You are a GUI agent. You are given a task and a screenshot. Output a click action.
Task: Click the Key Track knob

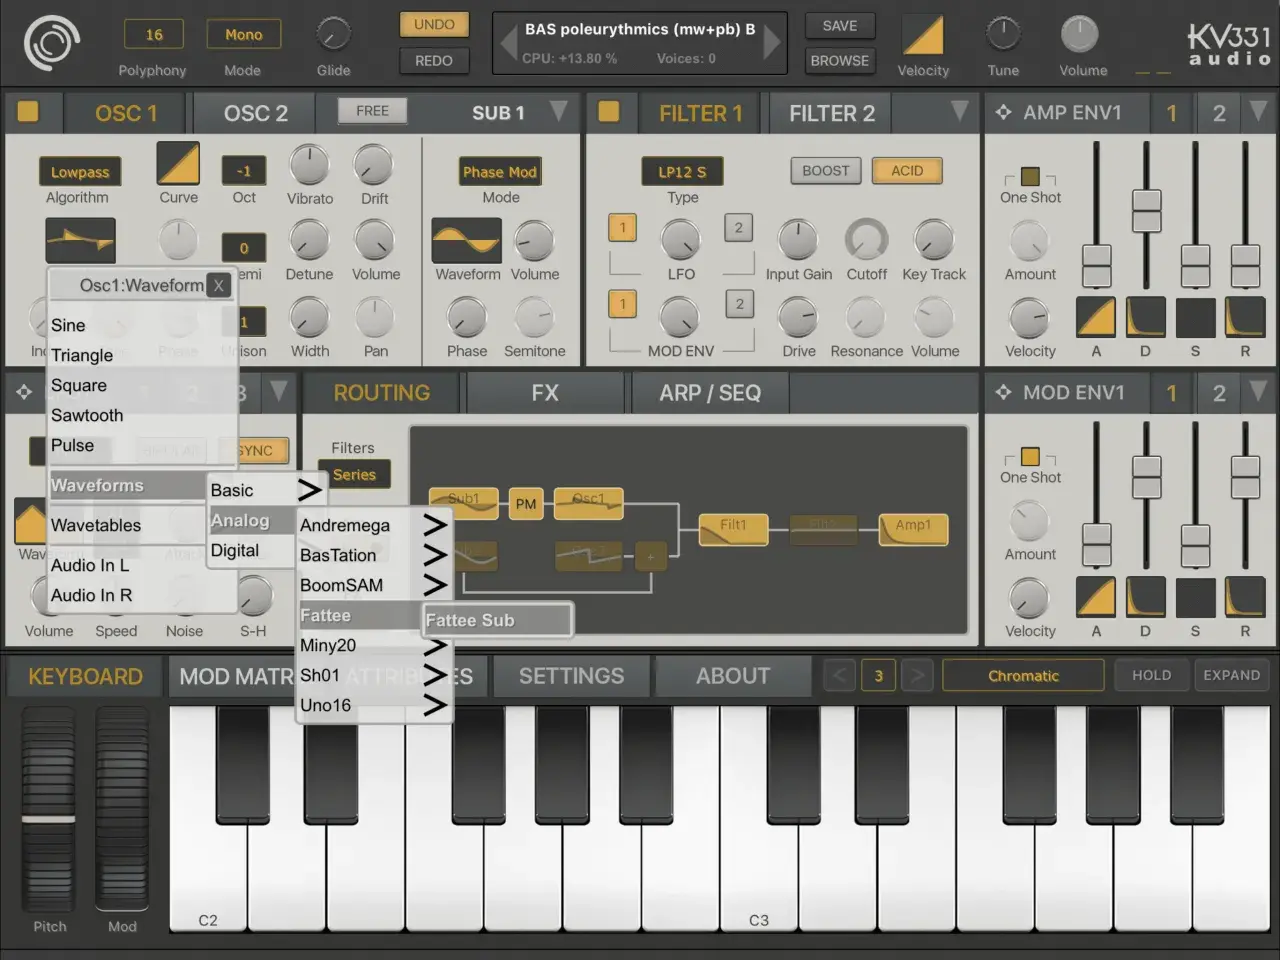pyautogui.click(x=934, y=240)
